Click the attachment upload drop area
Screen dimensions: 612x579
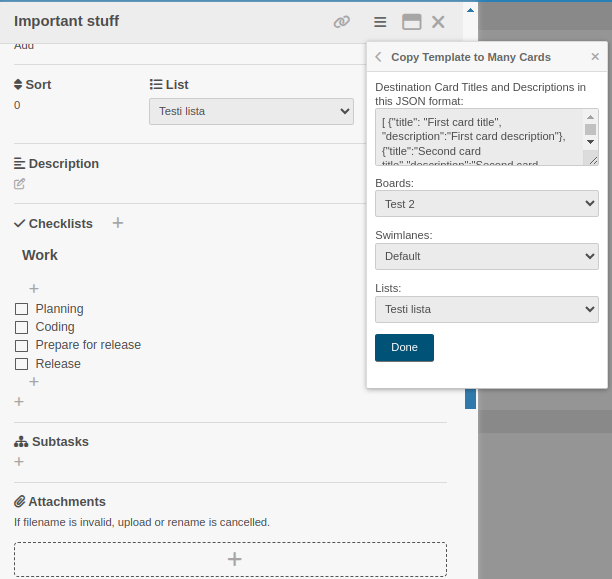click(x=230, y=559)
